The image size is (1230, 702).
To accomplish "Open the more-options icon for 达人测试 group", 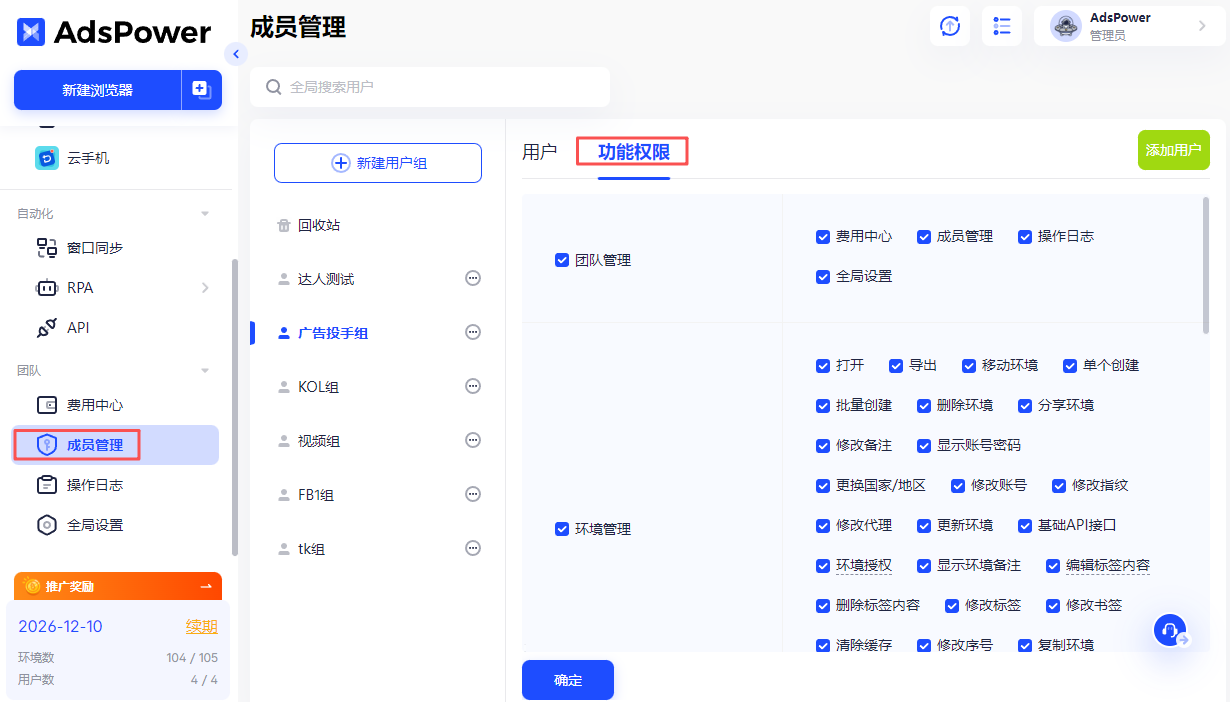I will [x=473, y=279].
